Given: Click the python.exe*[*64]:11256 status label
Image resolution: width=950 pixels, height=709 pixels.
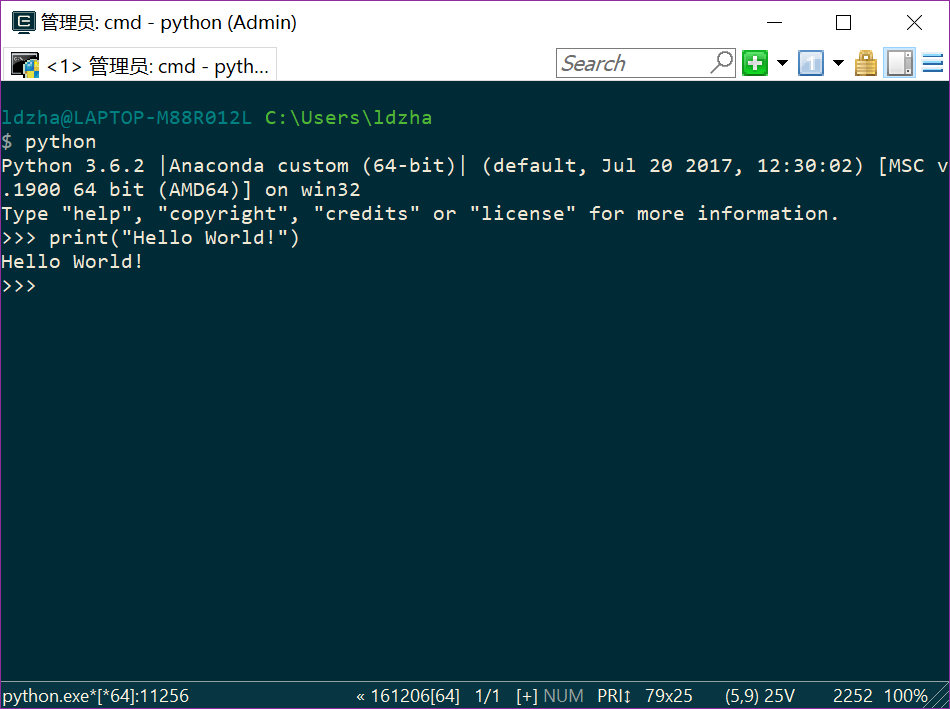Looking at the screenshot, I should 95,695.
